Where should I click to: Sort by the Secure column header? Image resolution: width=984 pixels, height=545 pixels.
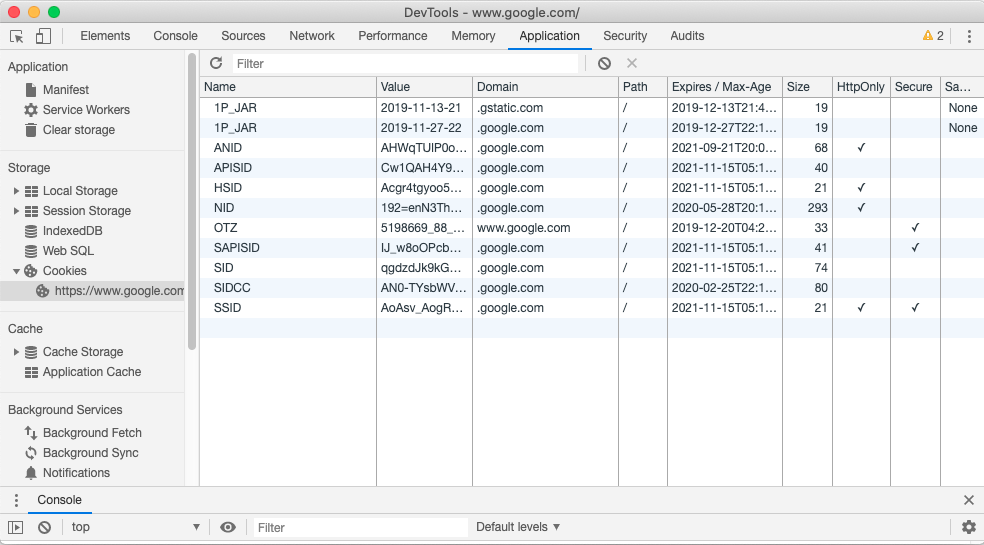pyautogui.click(x=916, y=87)
